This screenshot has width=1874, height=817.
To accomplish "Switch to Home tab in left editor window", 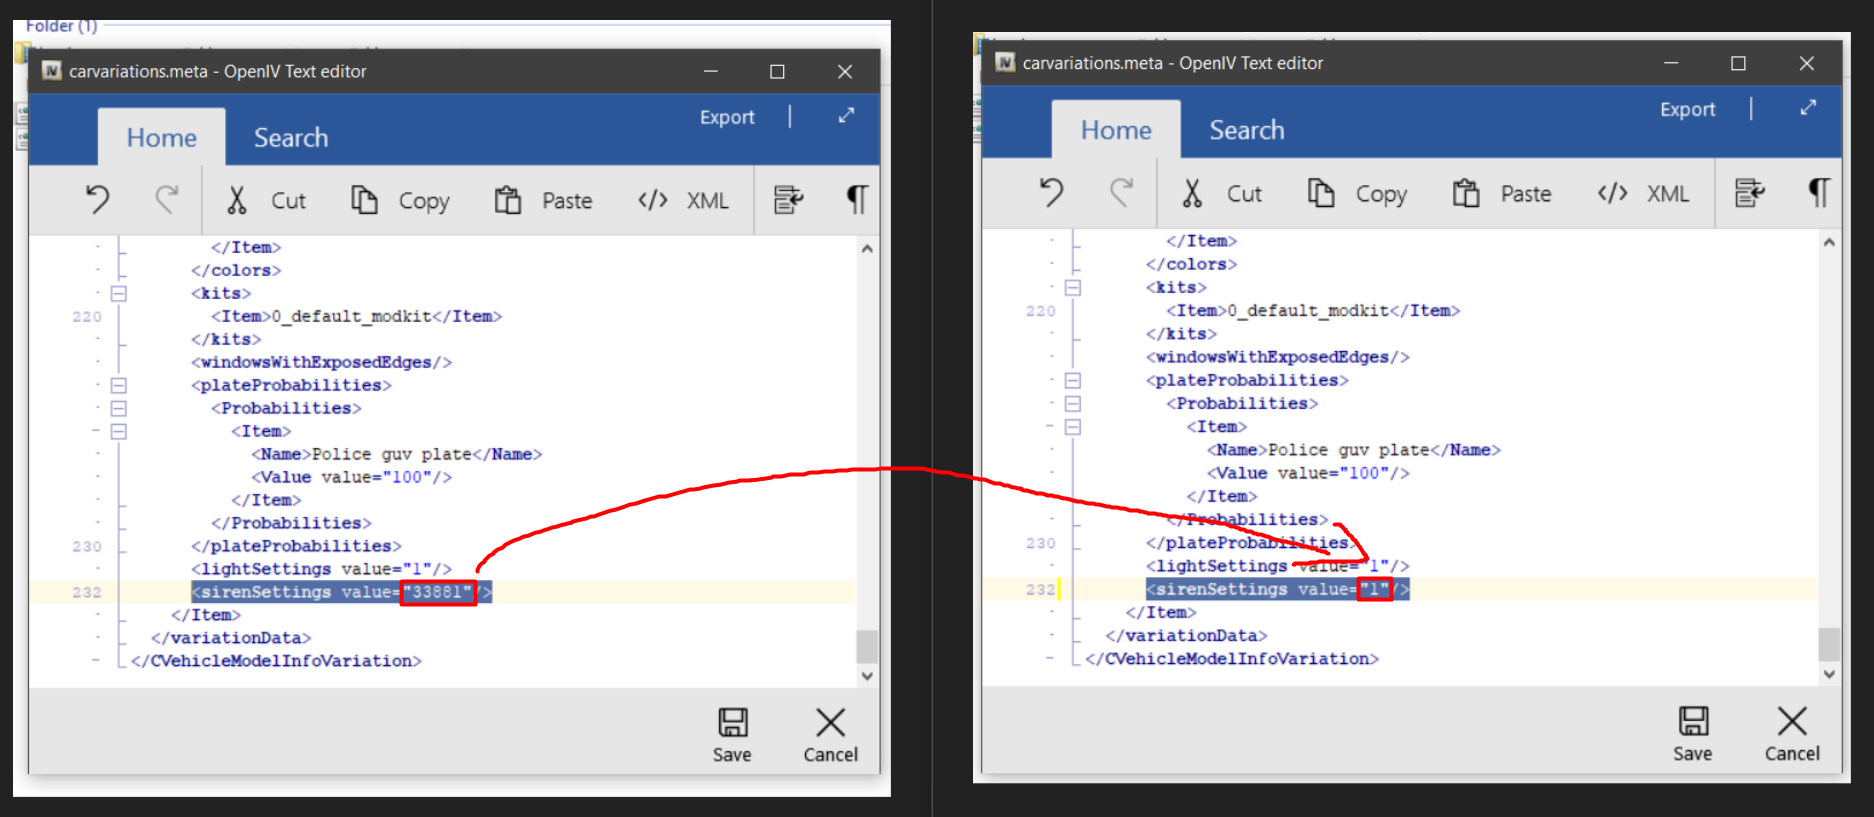I will click(162, 137).
